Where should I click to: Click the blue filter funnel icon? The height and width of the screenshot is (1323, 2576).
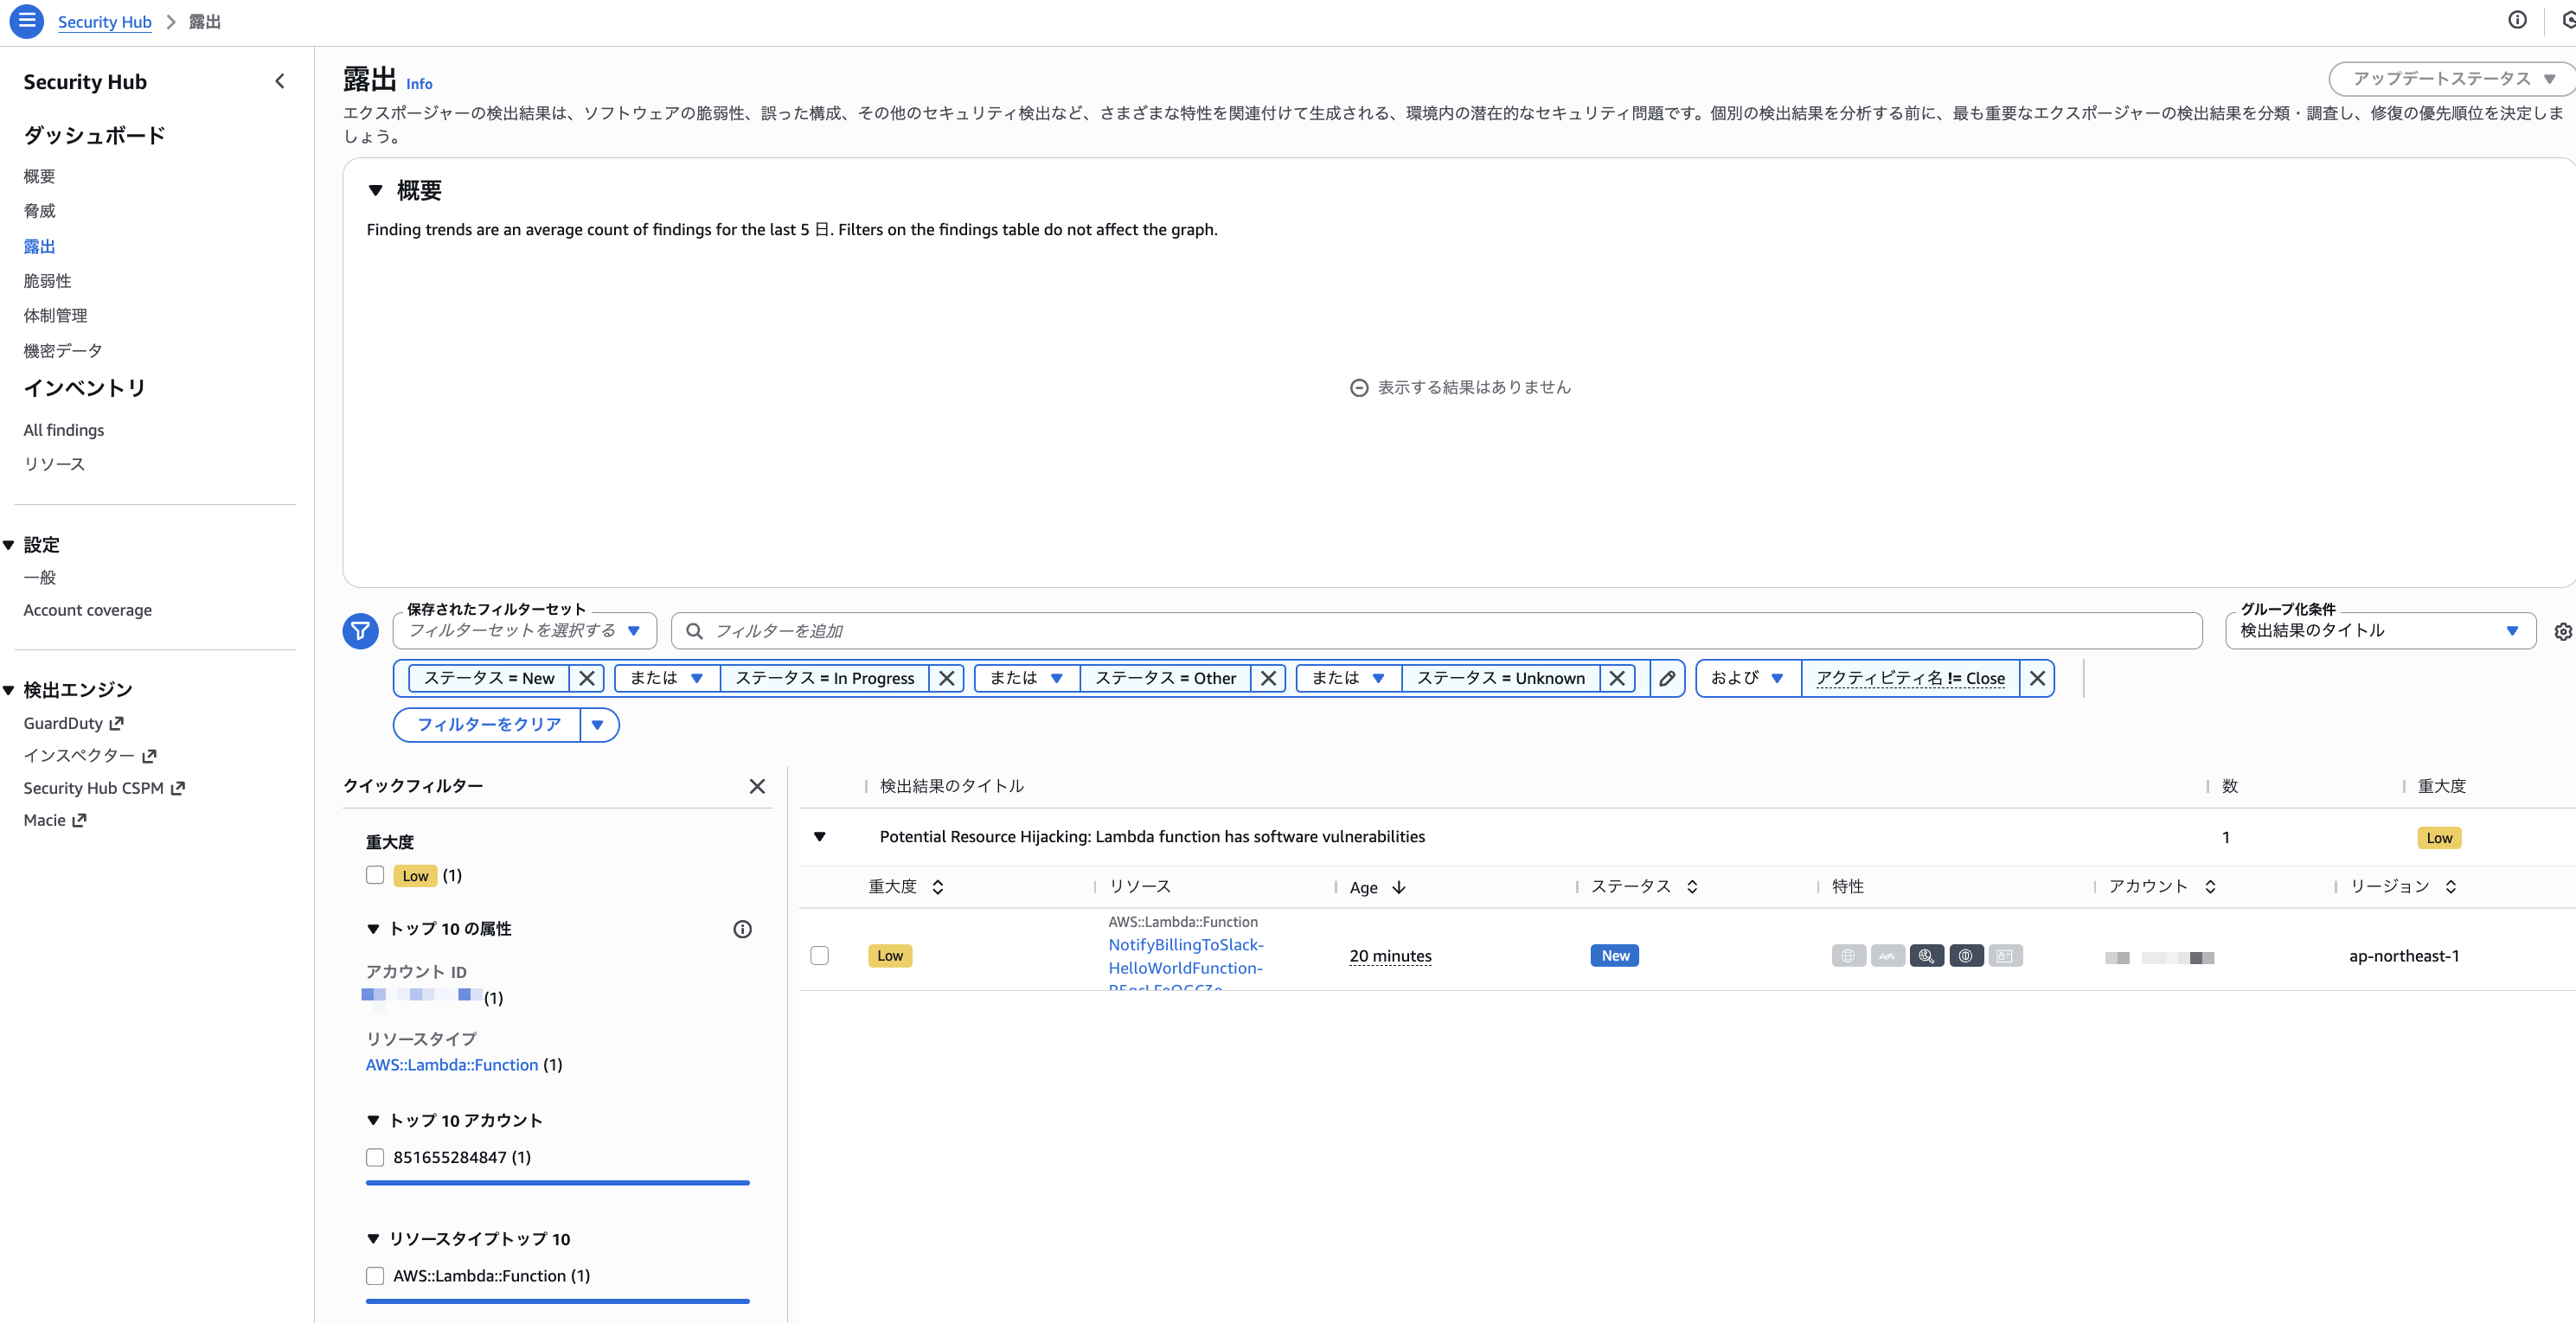pos(360,631)
